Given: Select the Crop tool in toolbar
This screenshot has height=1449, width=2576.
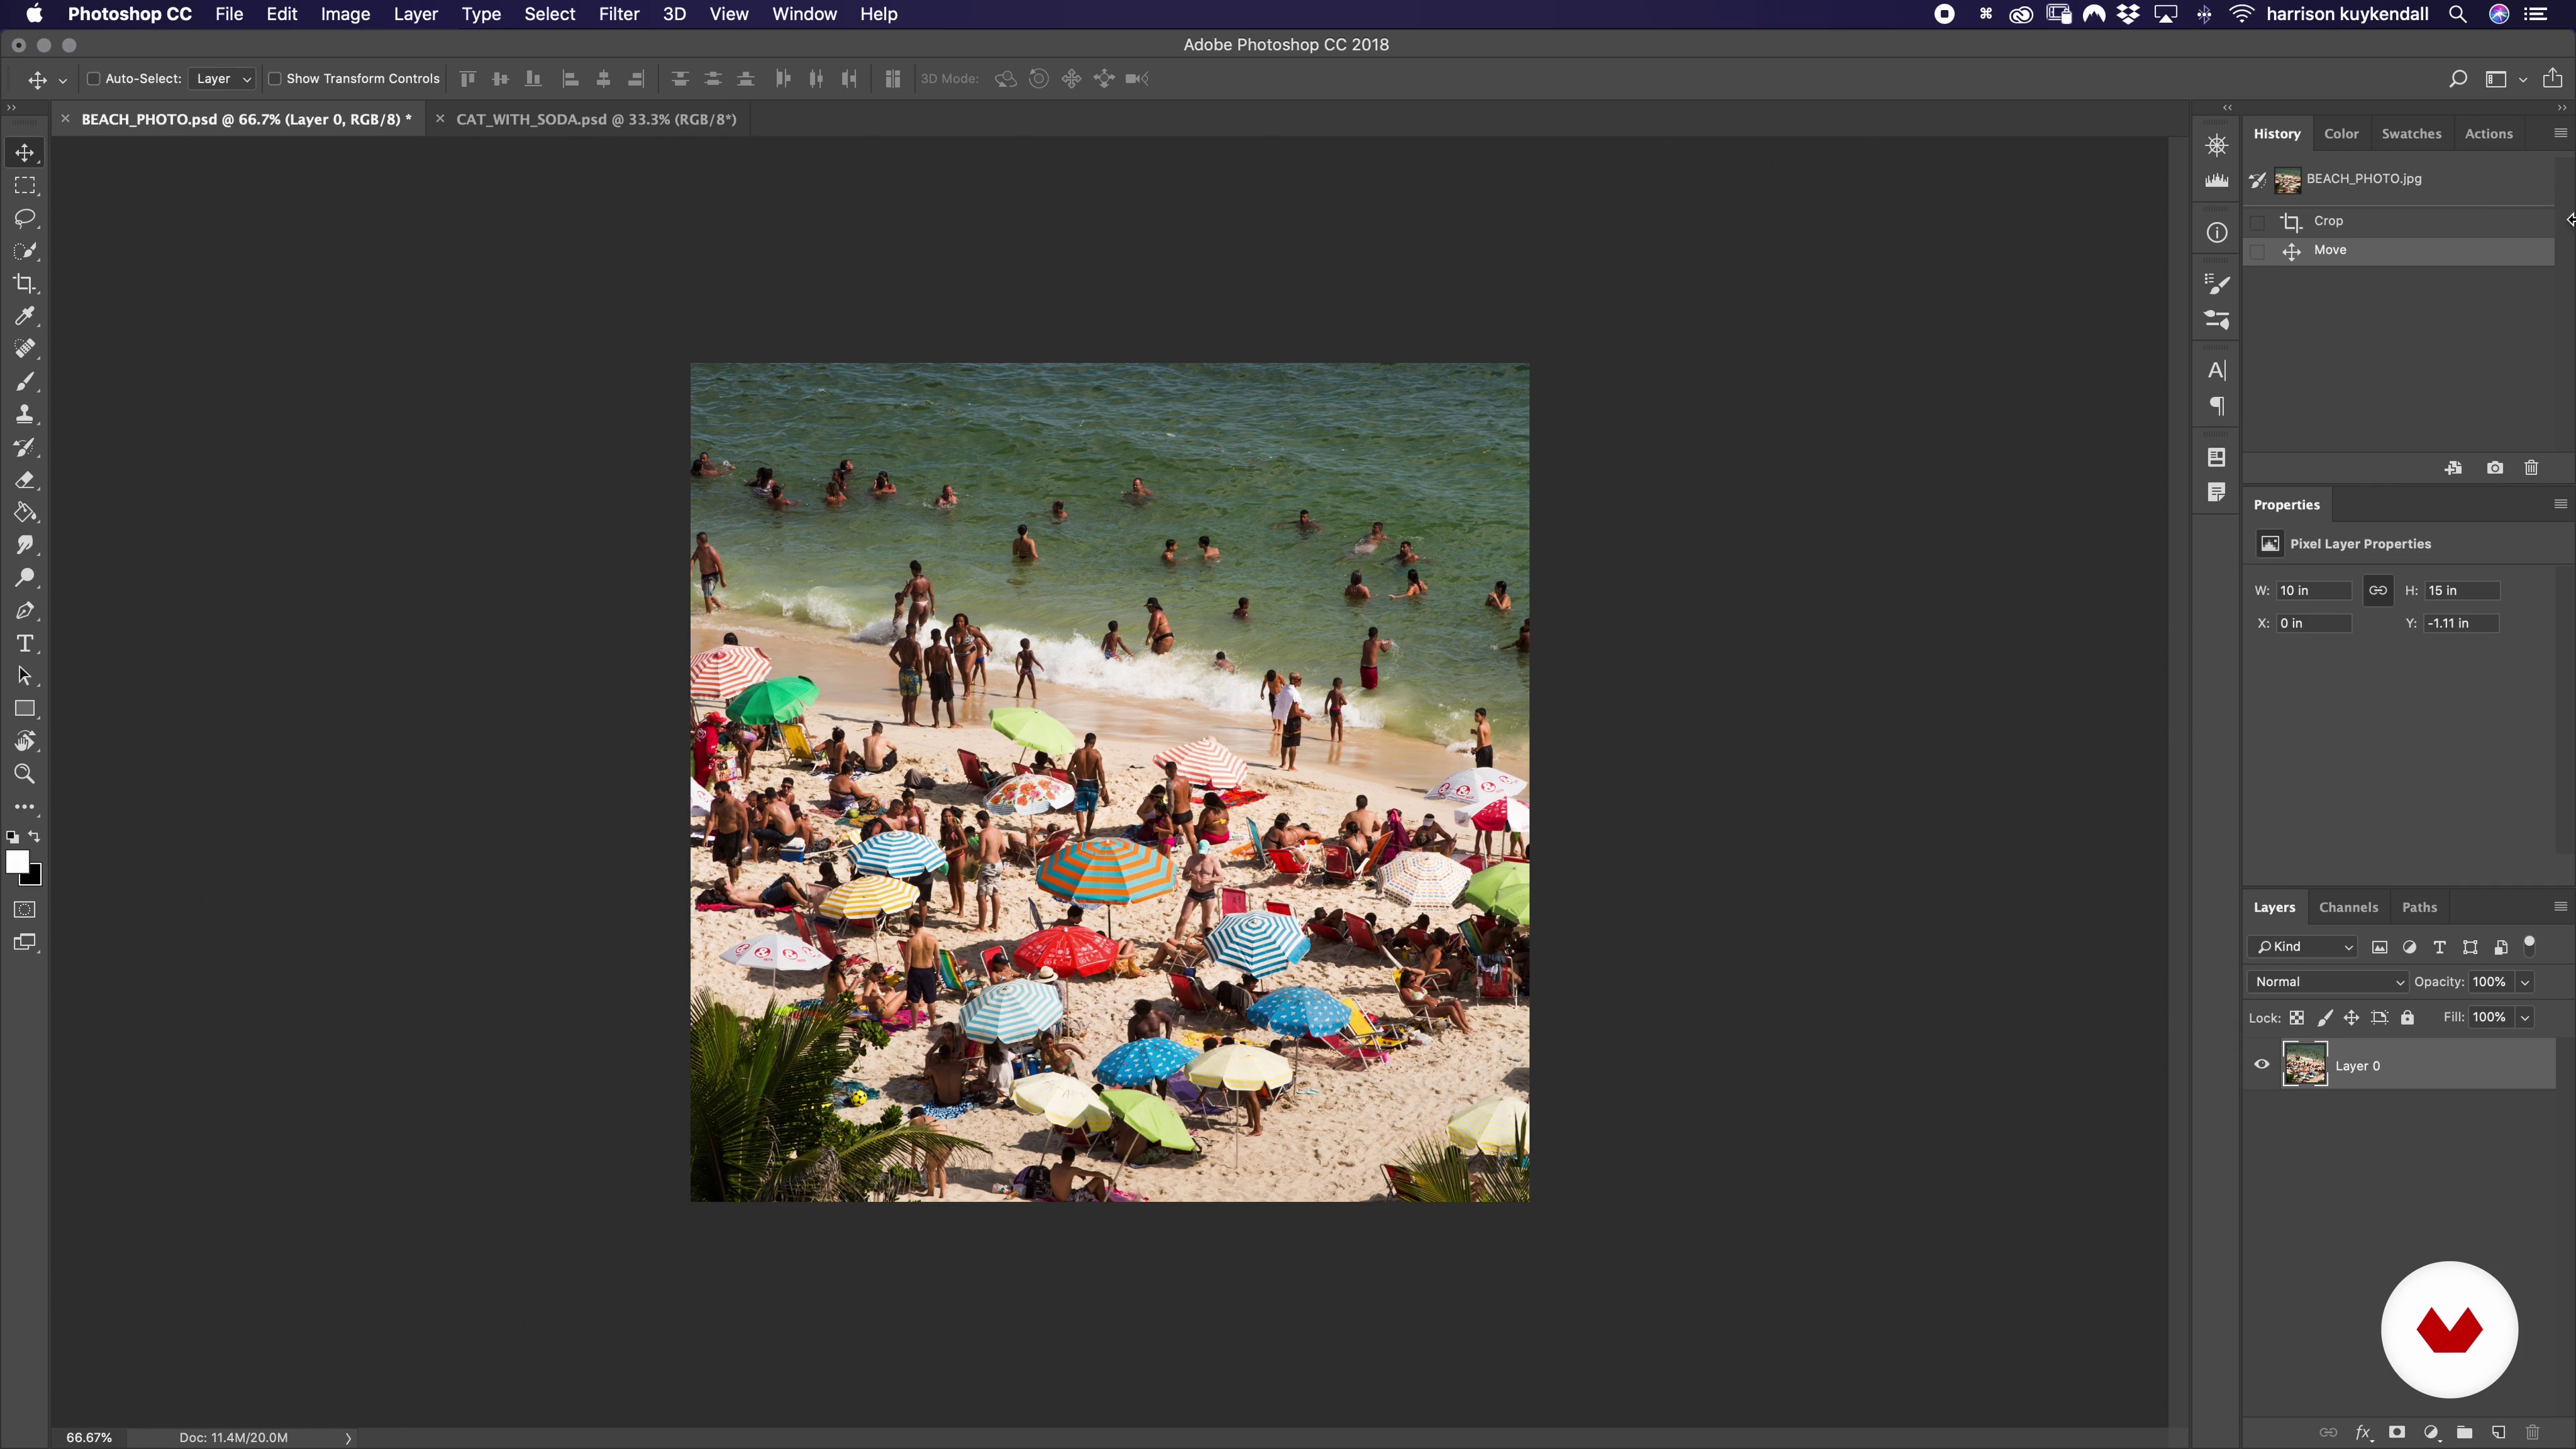Looking at the screenshot, I should 25,283.
